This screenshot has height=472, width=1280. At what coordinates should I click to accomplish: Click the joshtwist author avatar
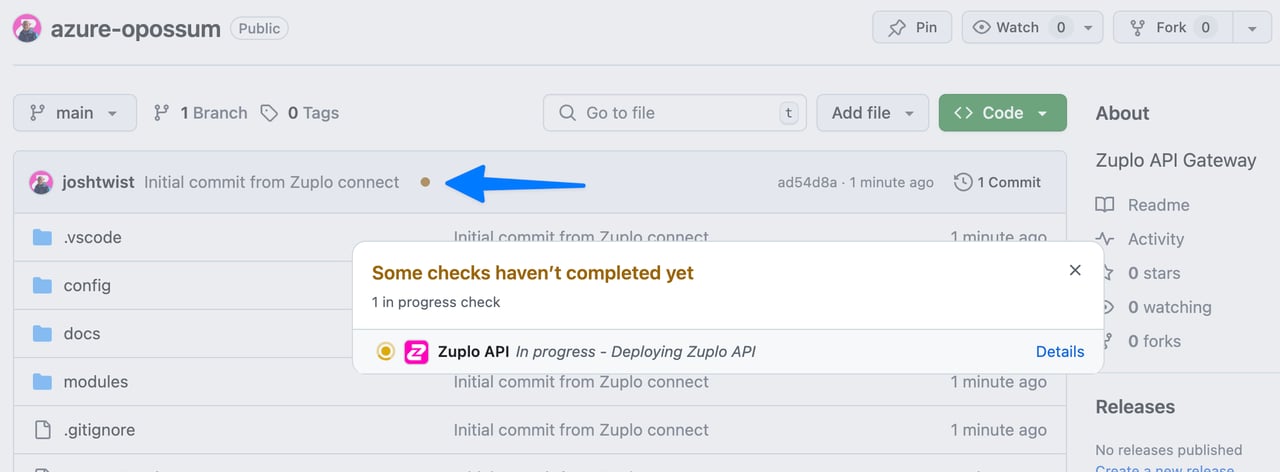41,182
